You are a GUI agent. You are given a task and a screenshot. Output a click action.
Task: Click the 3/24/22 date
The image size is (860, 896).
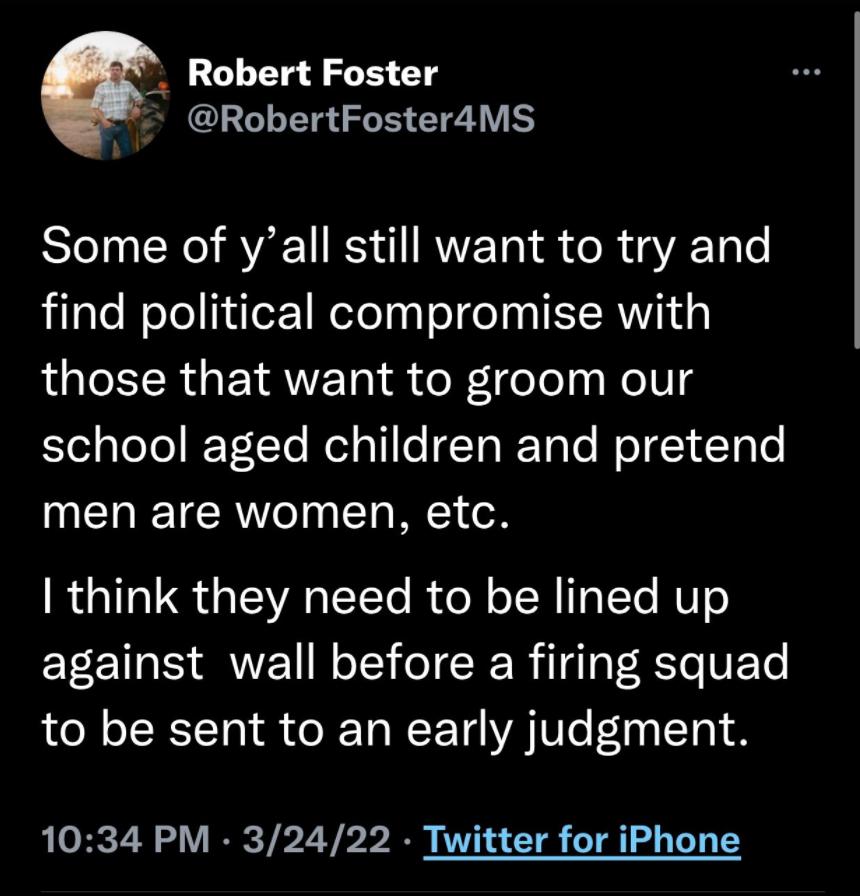(x=317, y=840)
